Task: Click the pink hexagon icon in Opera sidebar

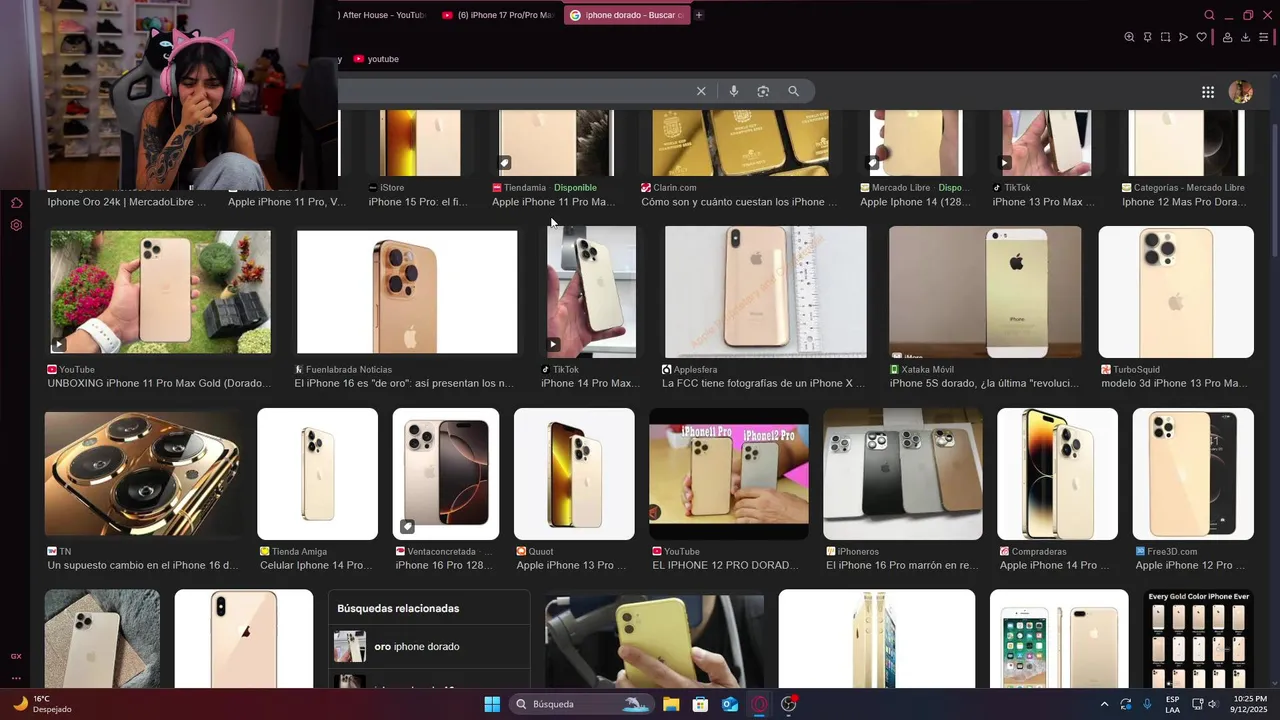Action: point(16,203)
